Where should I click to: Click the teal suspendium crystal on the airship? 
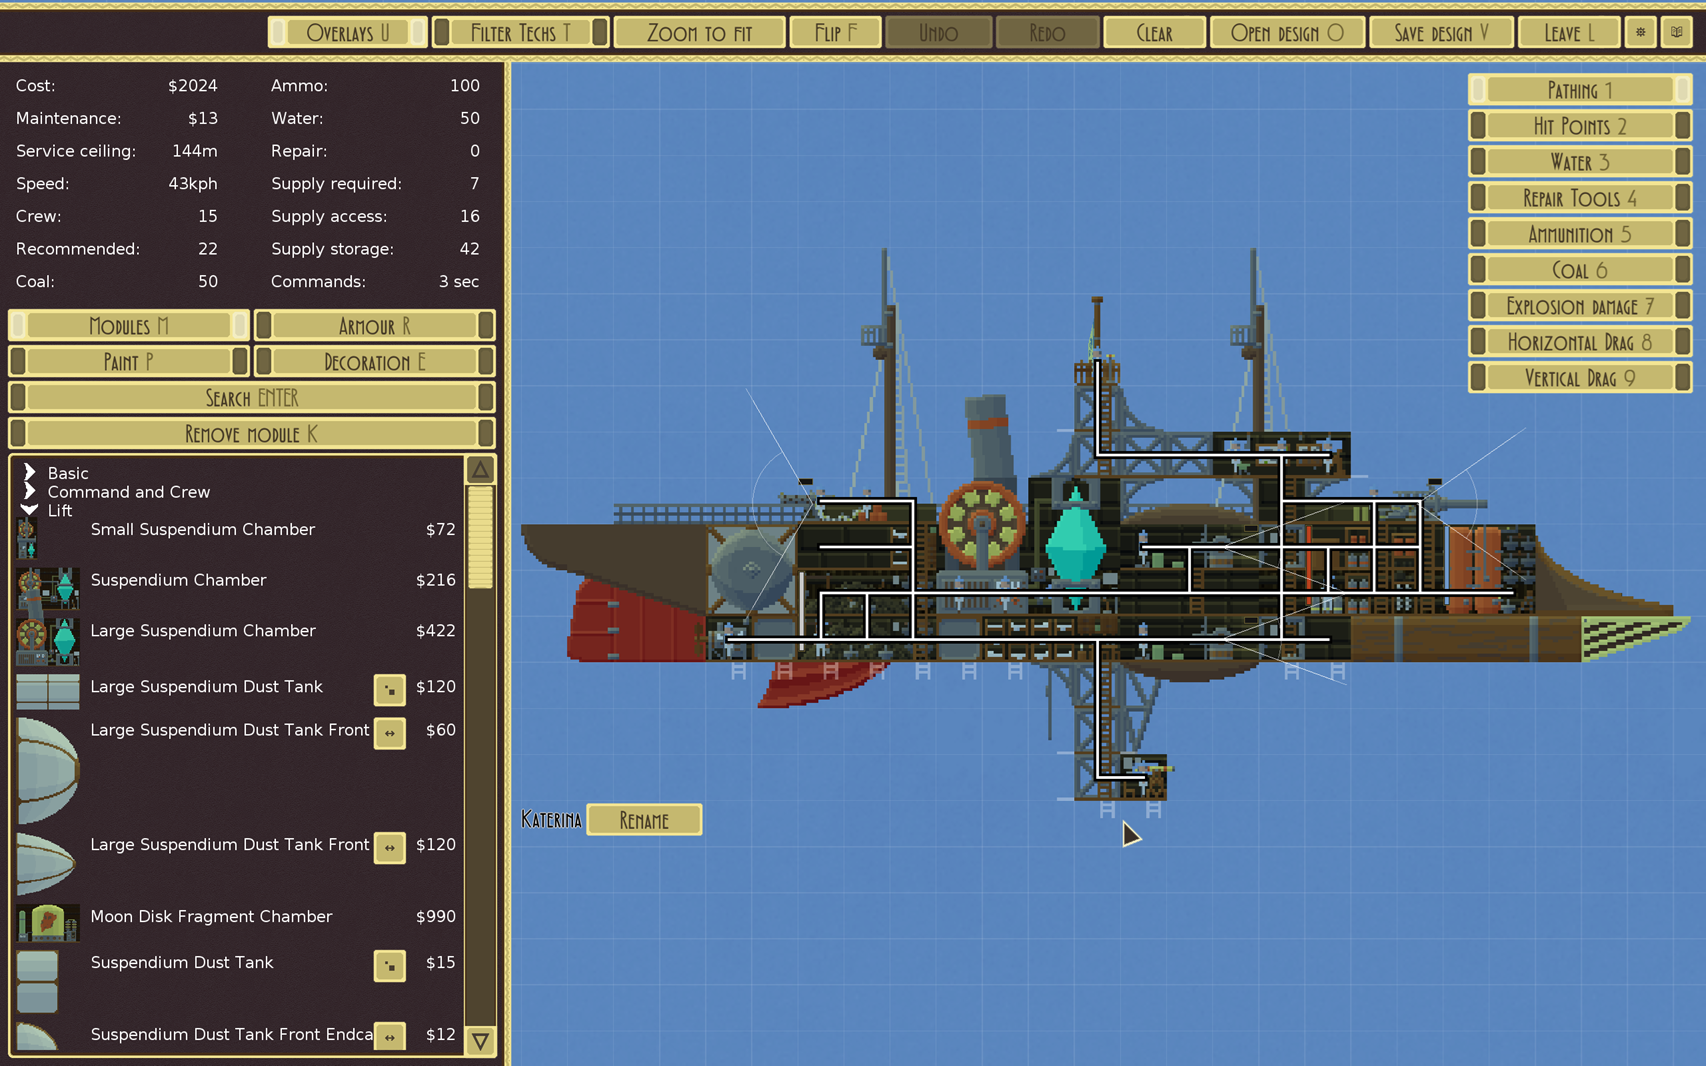click(x=1075, y=545)
